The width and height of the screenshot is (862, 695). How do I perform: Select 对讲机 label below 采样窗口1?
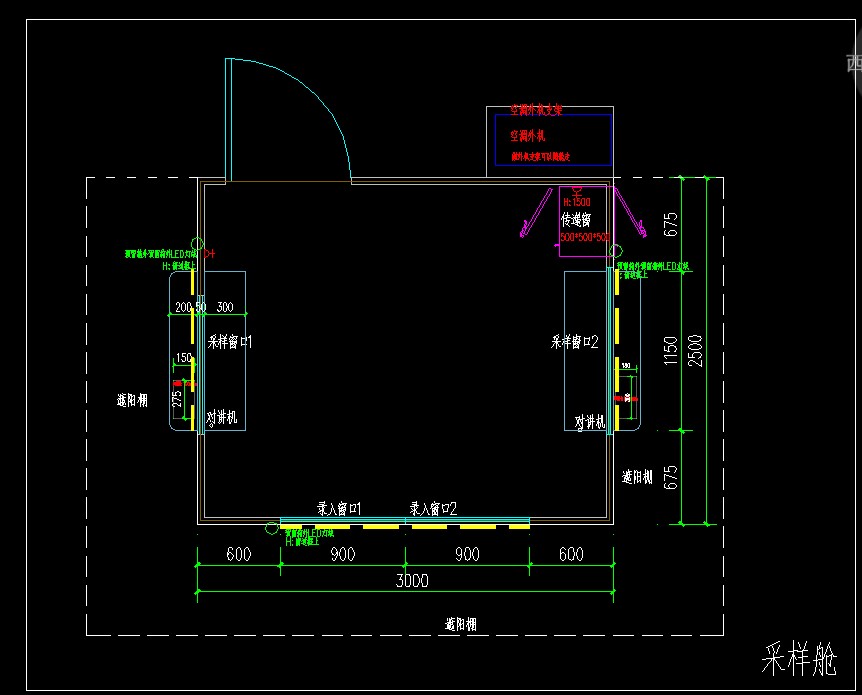(222, 418)
